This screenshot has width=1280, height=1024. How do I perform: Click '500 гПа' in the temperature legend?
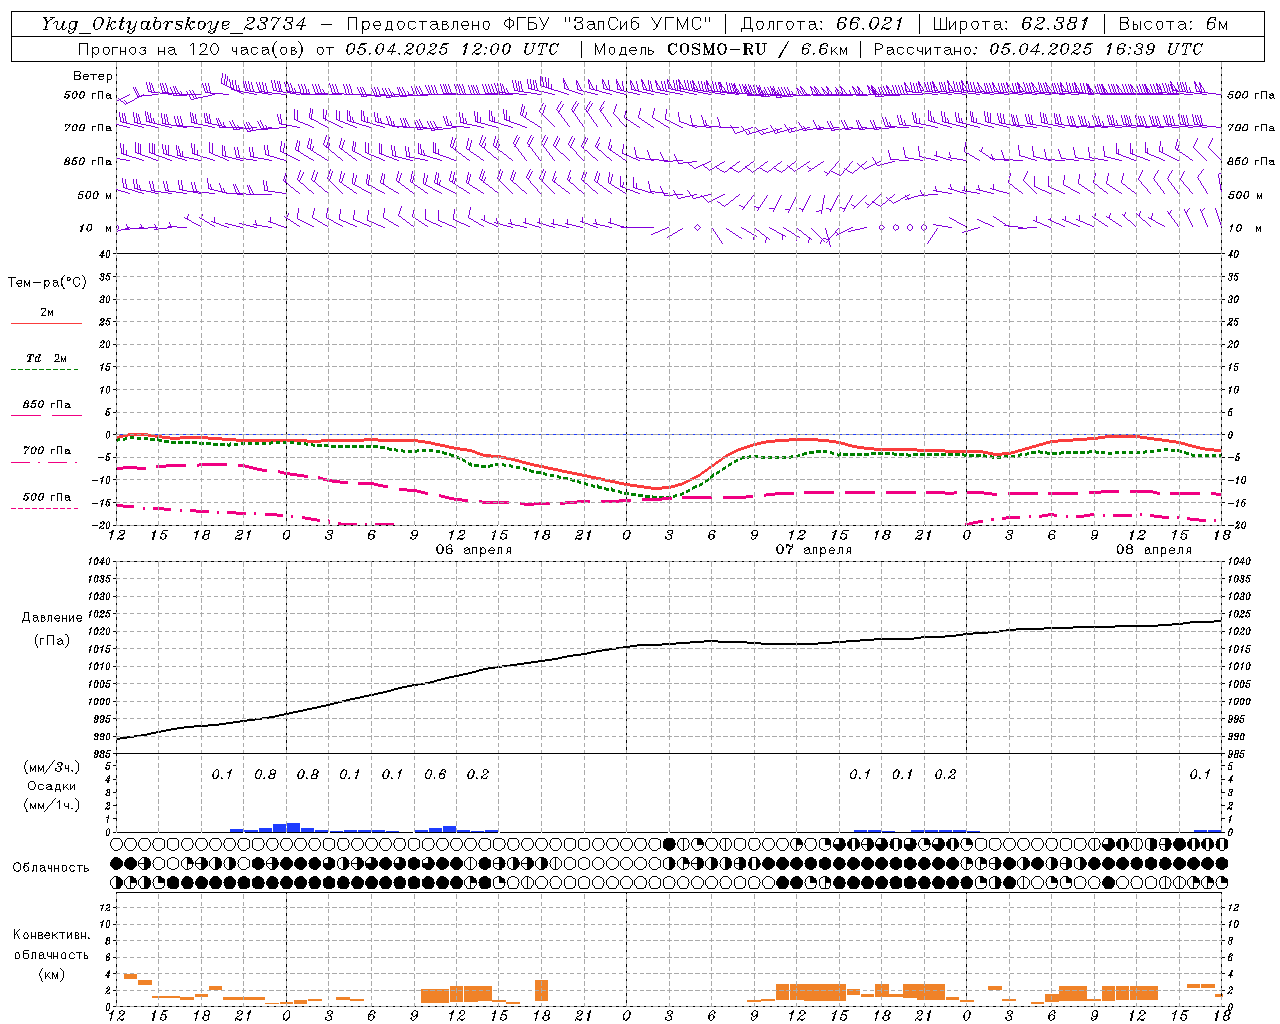[46, 497]
